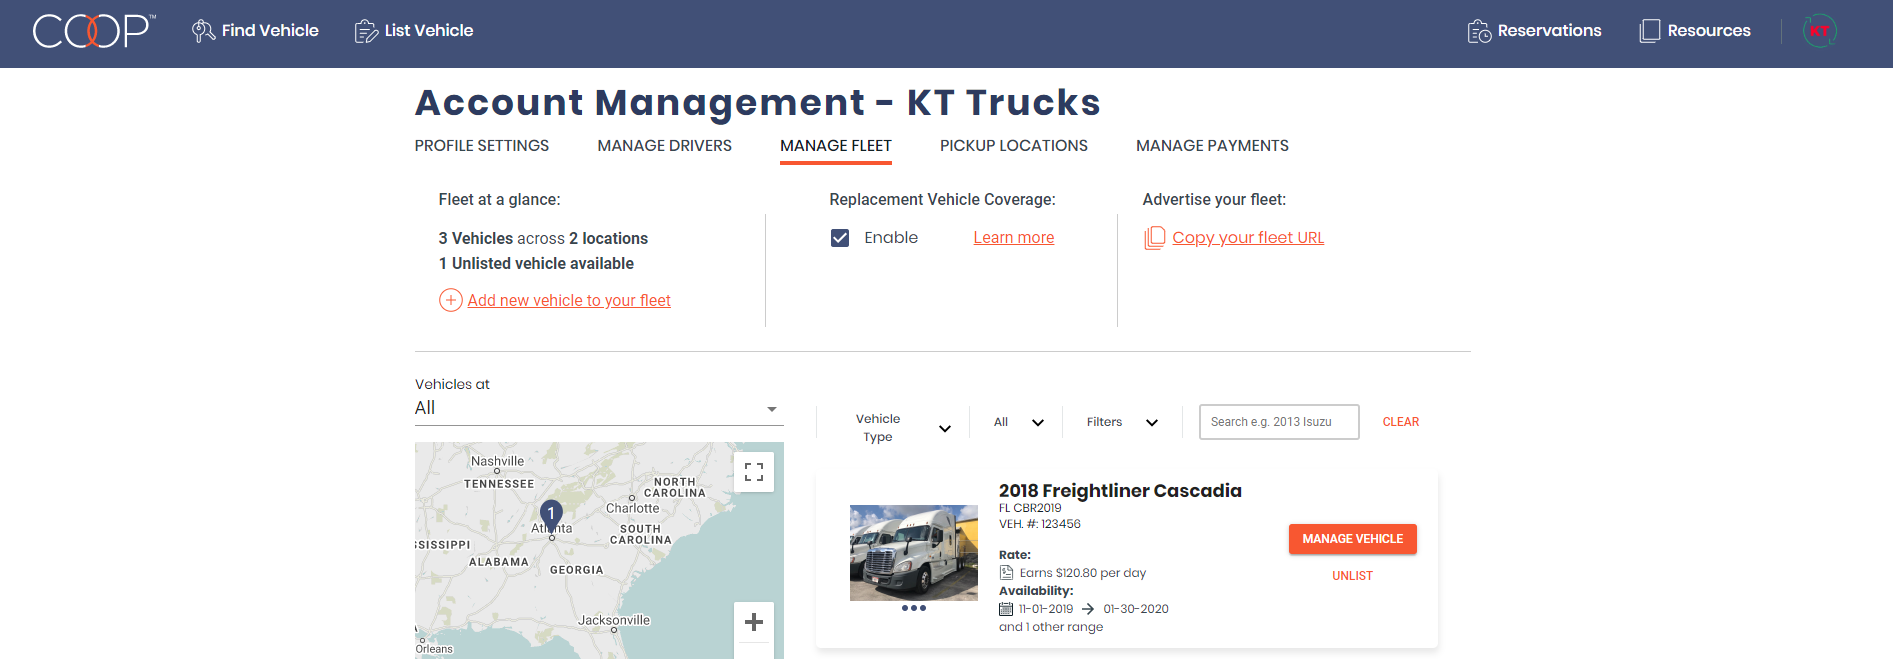The image size is (1893, 659).
Task: Click 'and 1 other range' text
Action: click(1051, 627)
